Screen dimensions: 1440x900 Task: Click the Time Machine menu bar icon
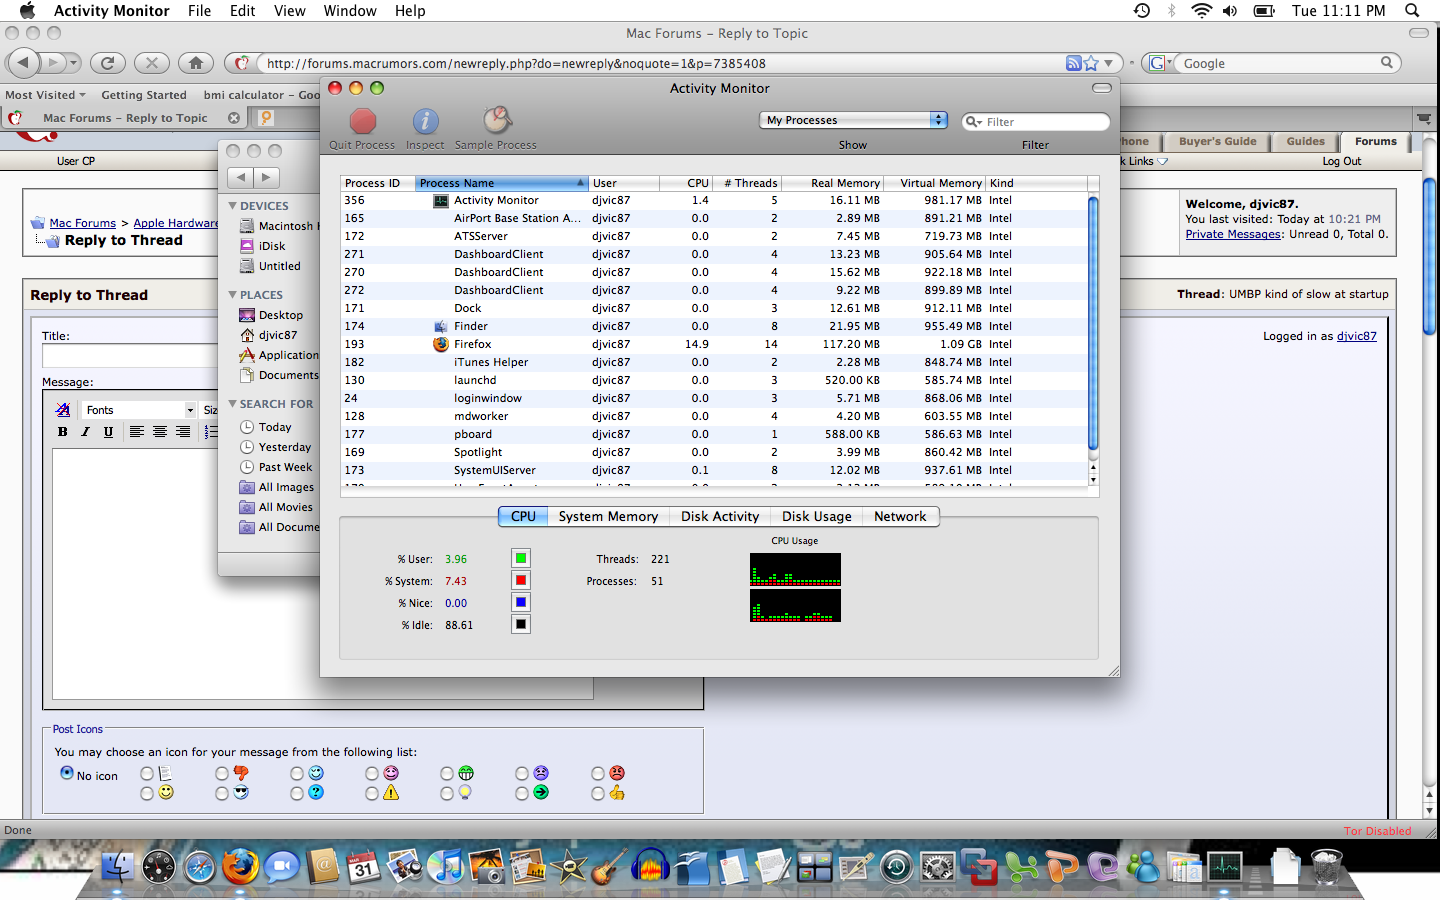click(x=1141, y=10)
